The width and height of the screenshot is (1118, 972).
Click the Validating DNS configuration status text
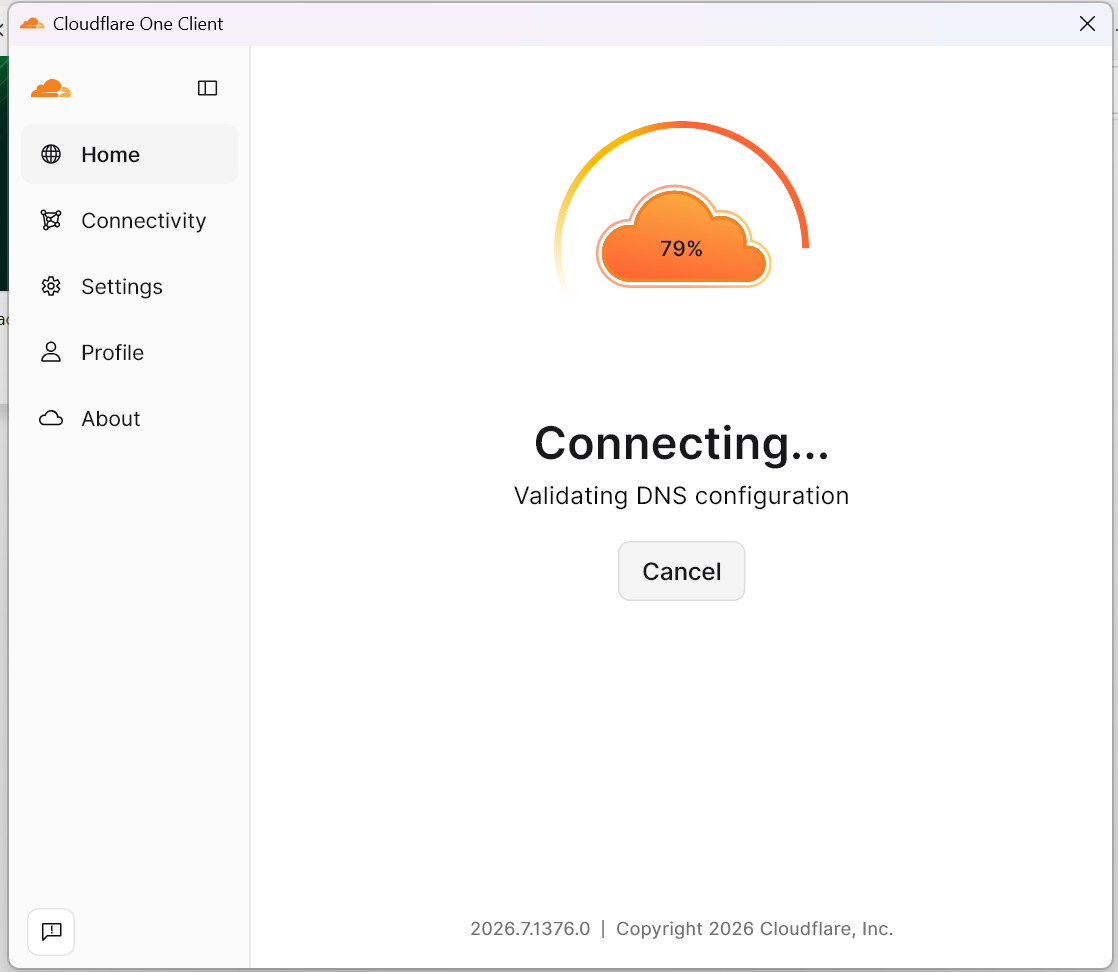tap(682, 496)
